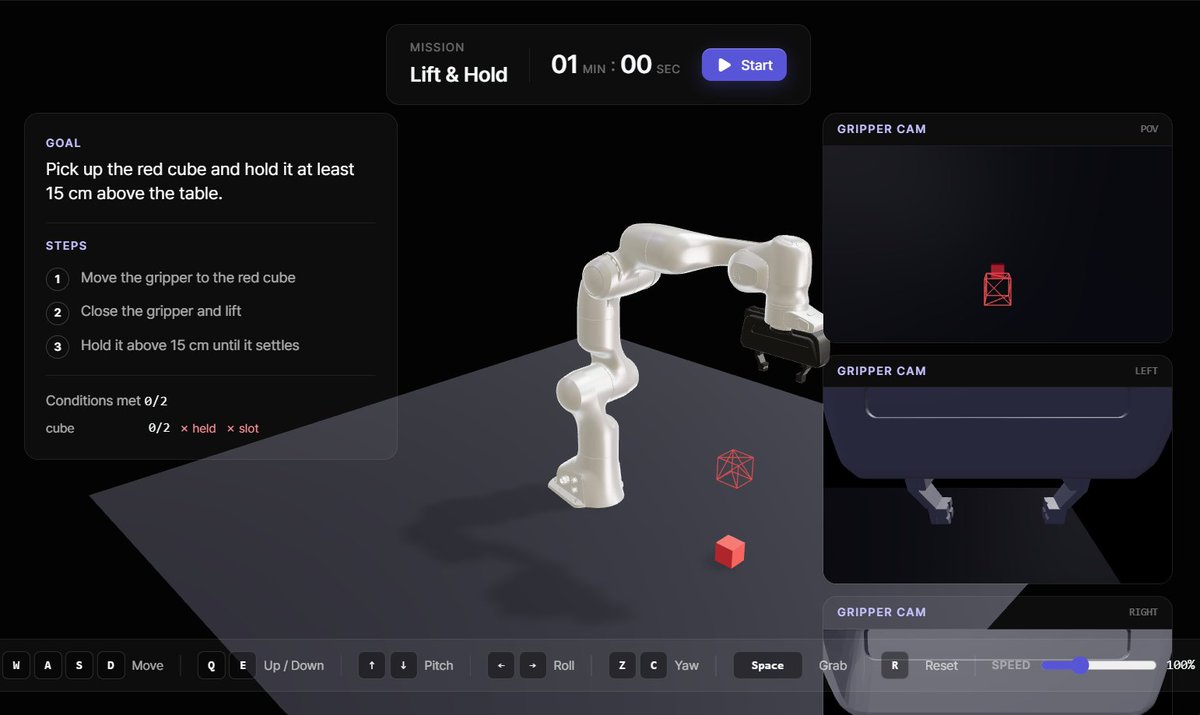This screenshot has height=715, width=1200.
Task: Click the 'Pitch' label
Action: click(439, 665)
